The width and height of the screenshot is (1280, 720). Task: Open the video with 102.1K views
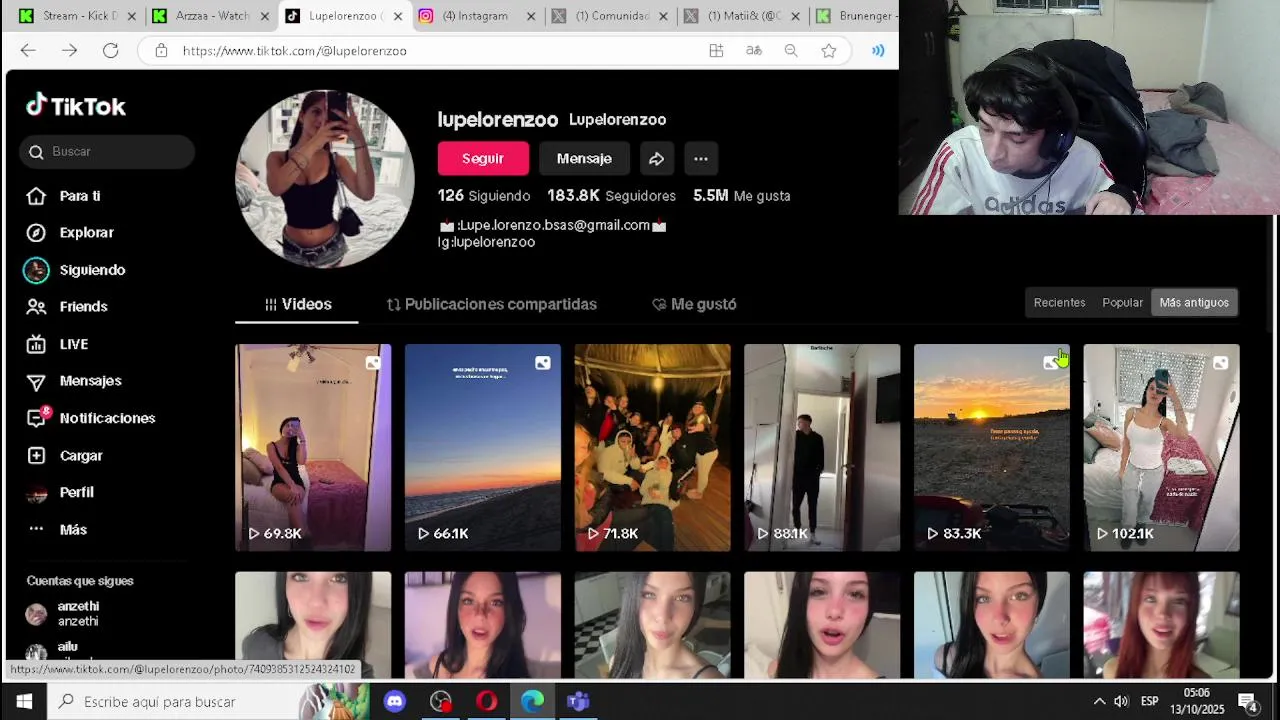pyautogui.click(x=1161, y=448)
